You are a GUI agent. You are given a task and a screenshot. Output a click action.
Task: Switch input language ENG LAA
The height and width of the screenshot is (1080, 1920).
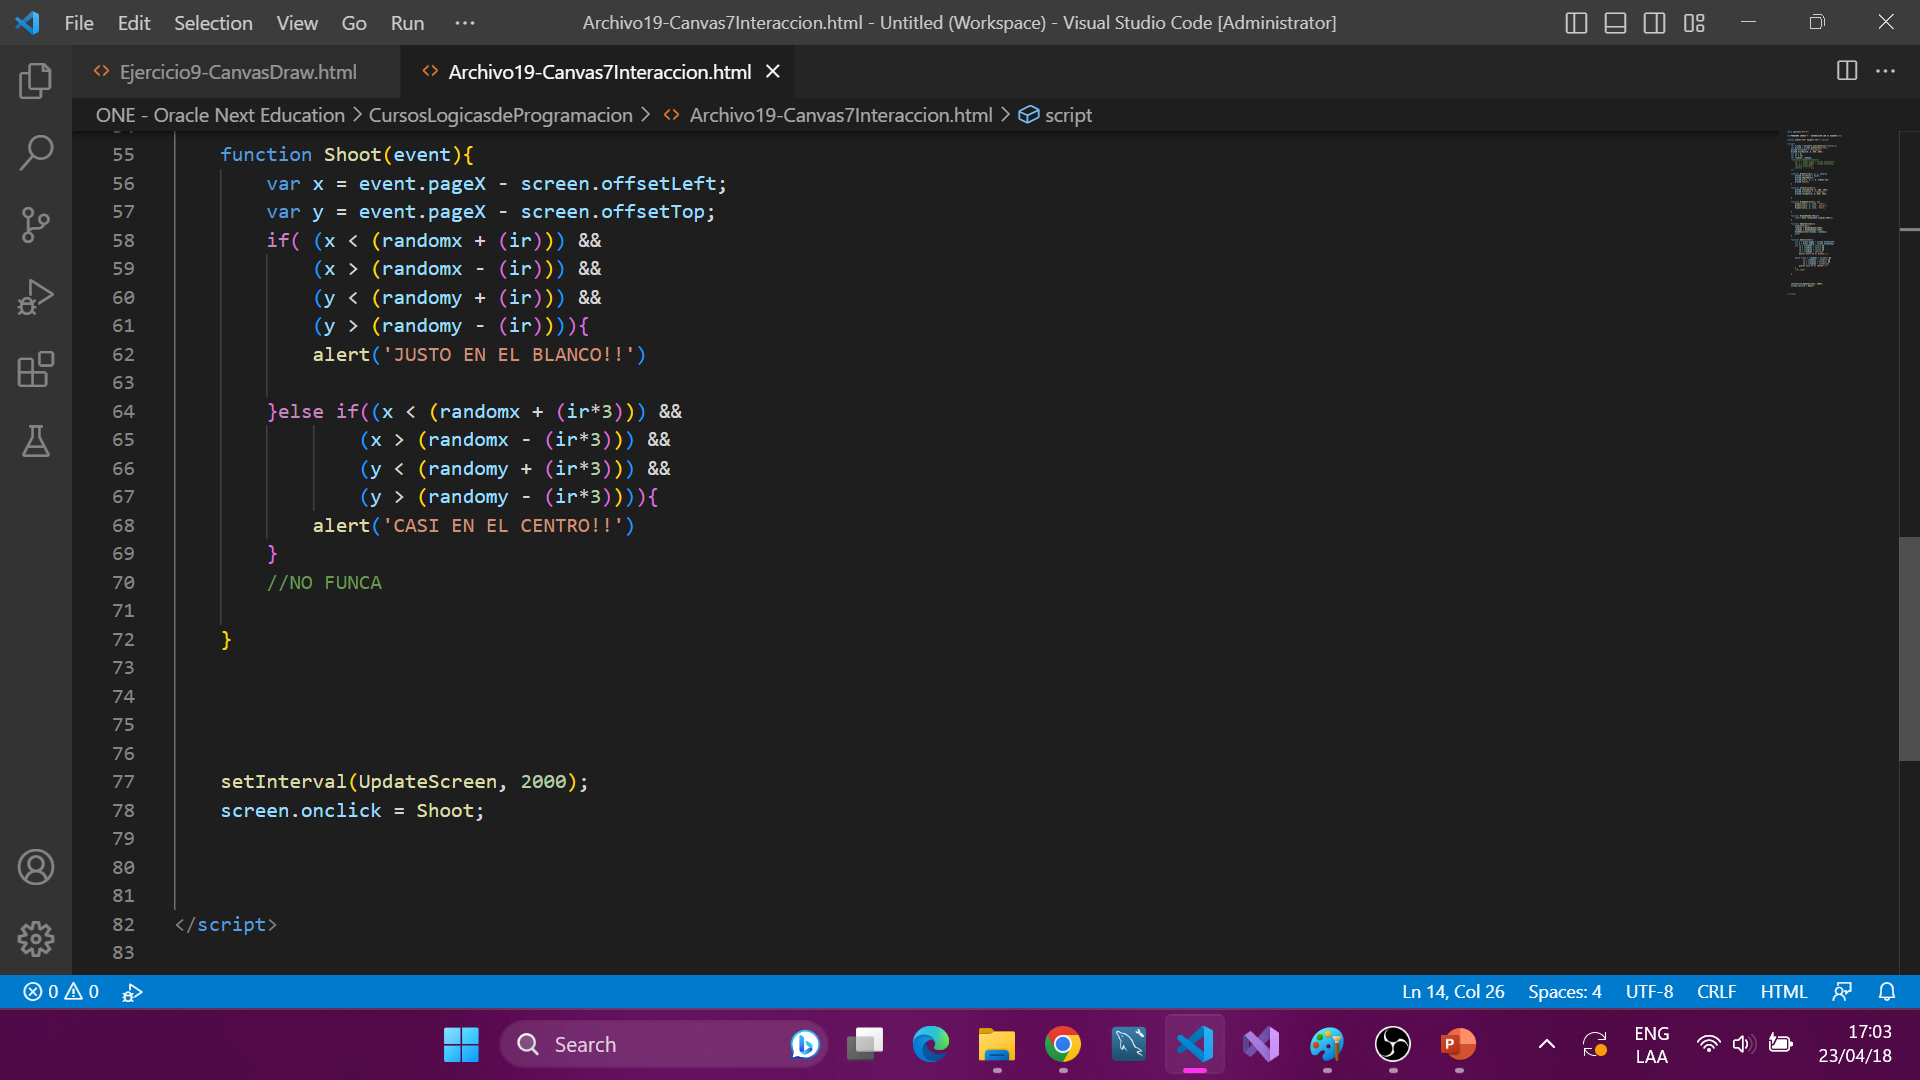pyautogui.click(x=1652, y=1045)
